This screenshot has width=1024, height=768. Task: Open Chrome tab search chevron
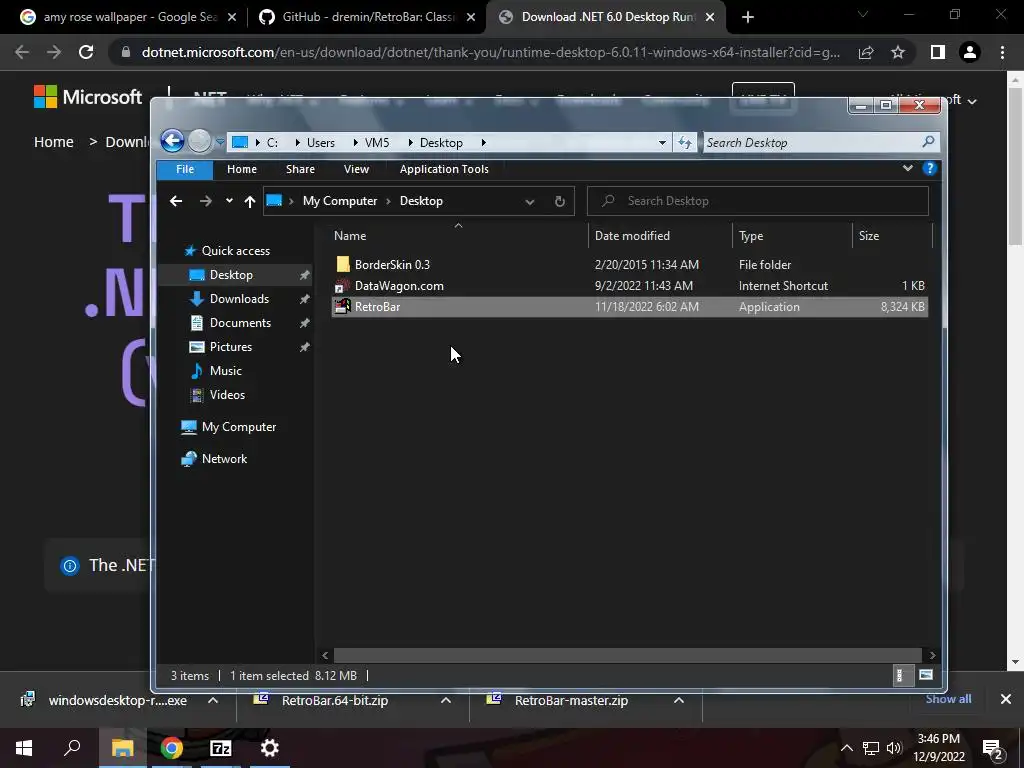click(863, 15)
